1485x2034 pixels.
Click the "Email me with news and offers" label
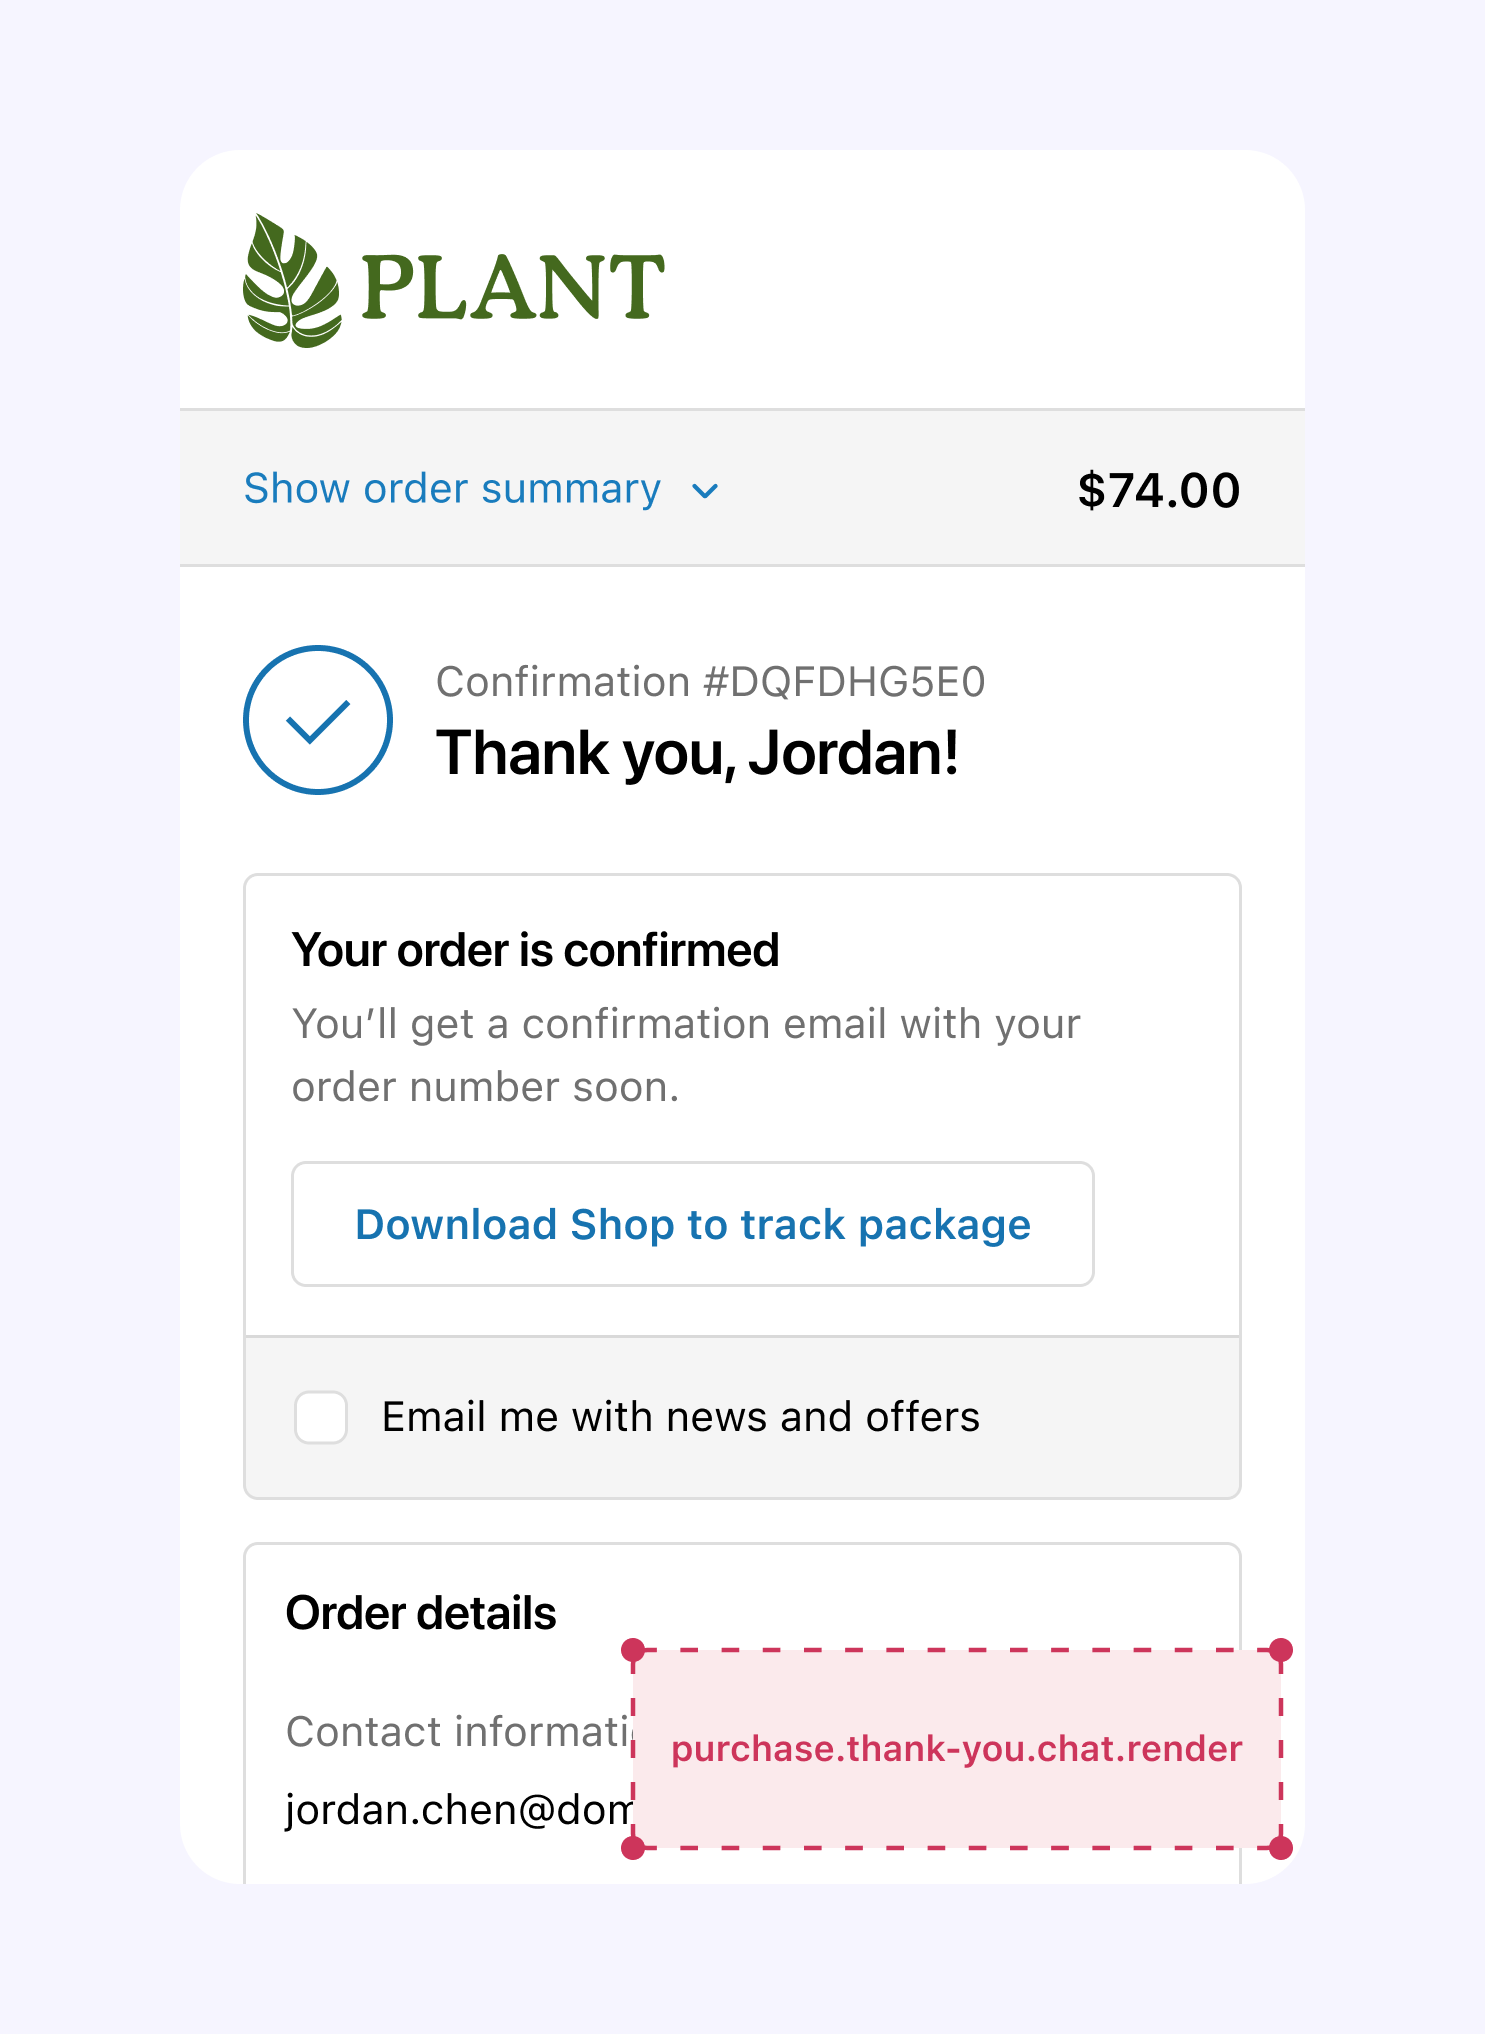click(x=680, y=1417)
